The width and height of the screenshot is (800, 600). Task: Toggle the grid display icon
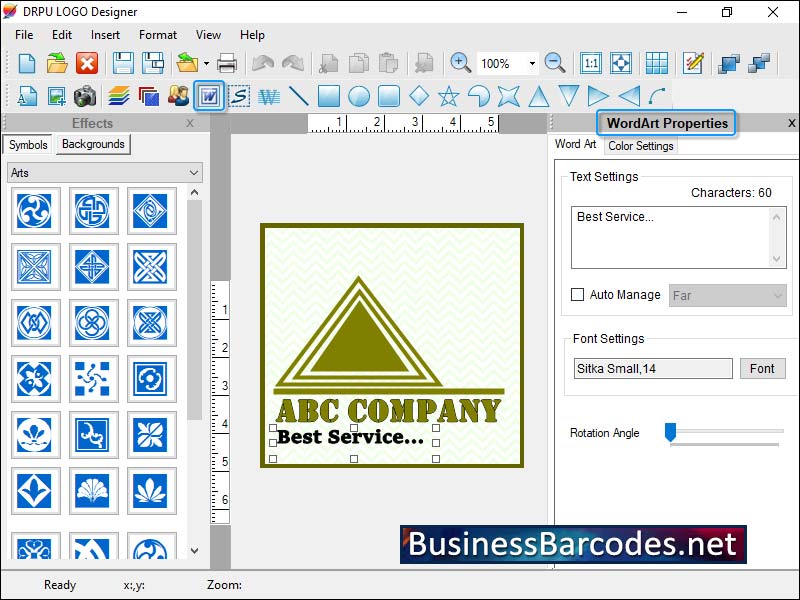point(657,62)
